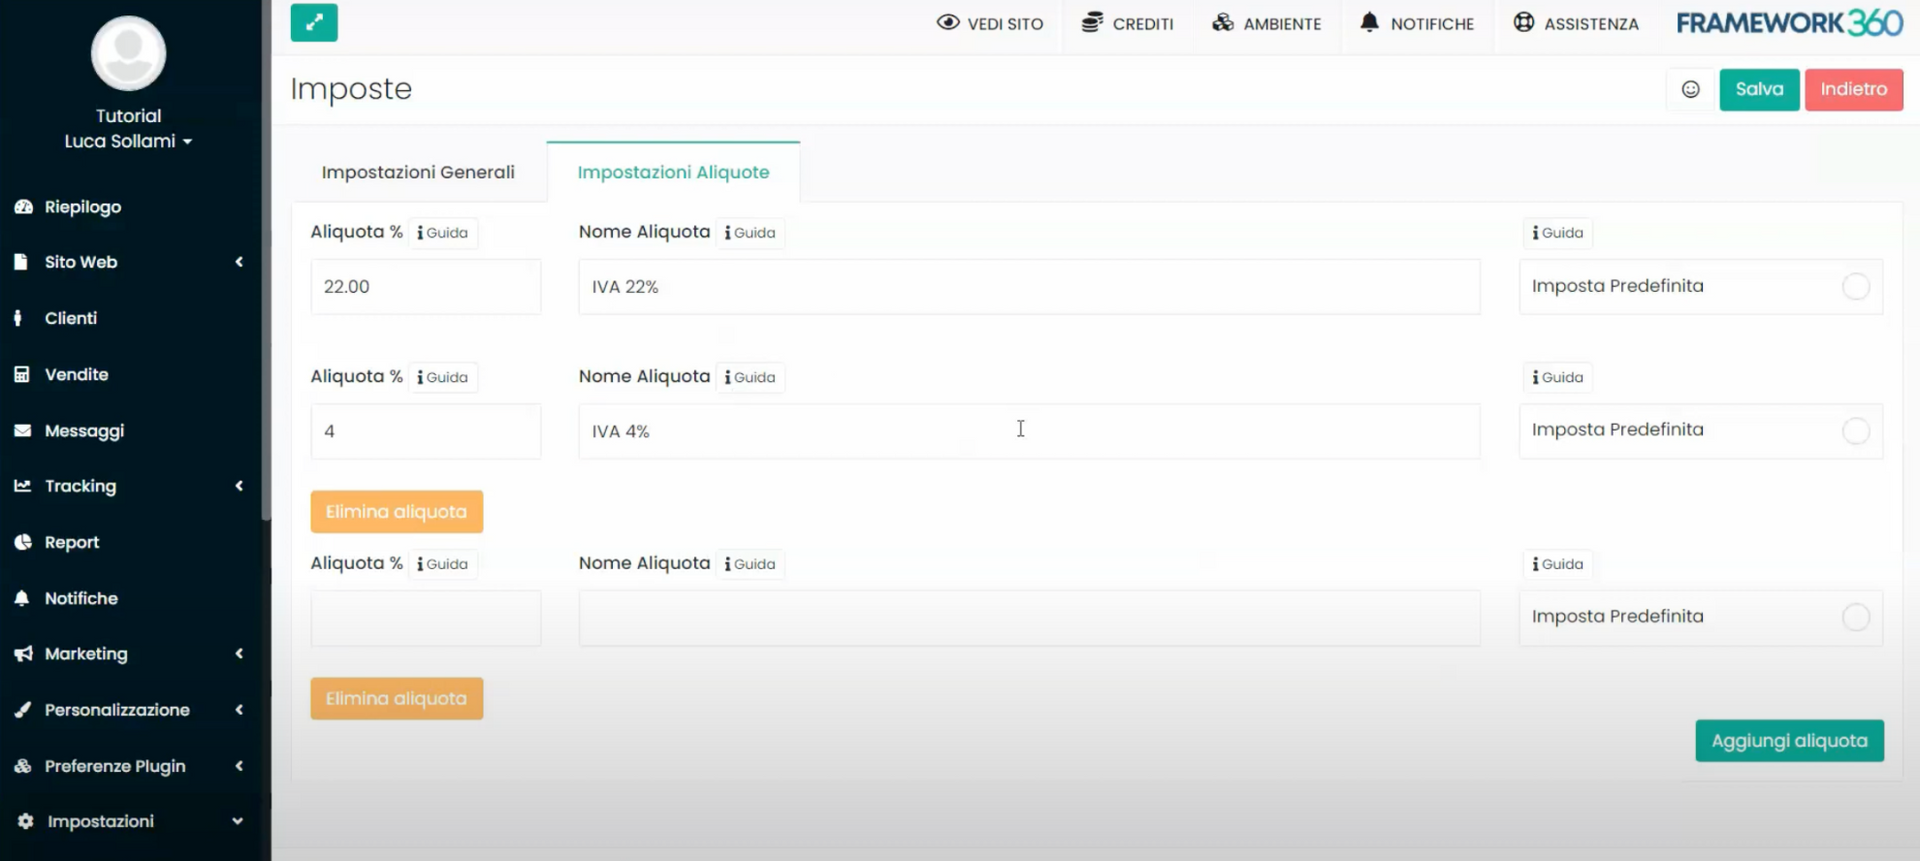
Task: Set IVA 4% as Imposta Predefinita
Action: click(1855, 430)
